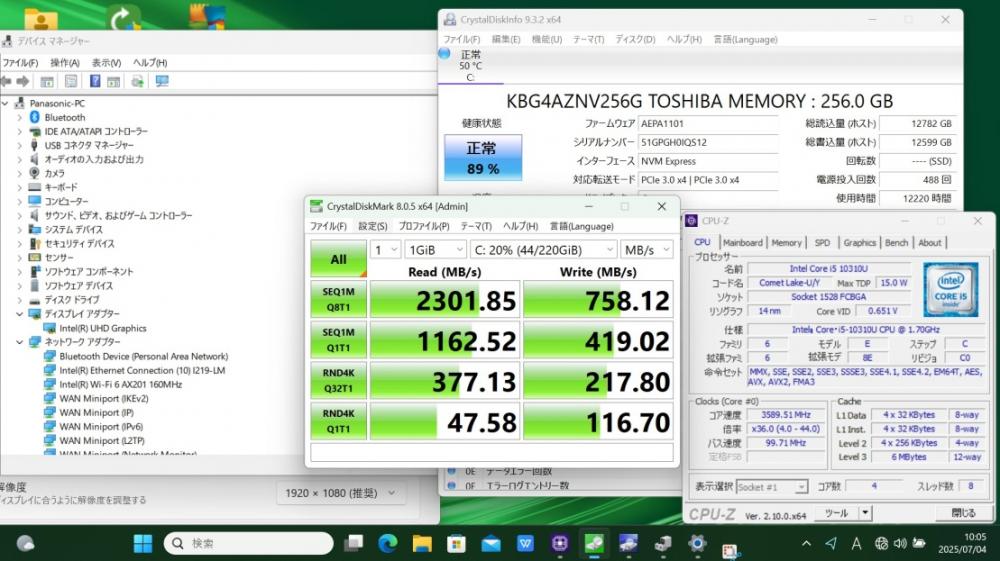Open CrystalDiskInfo 機能(U) menu
Screen dimensions: 1000x561
click(547, 40)
